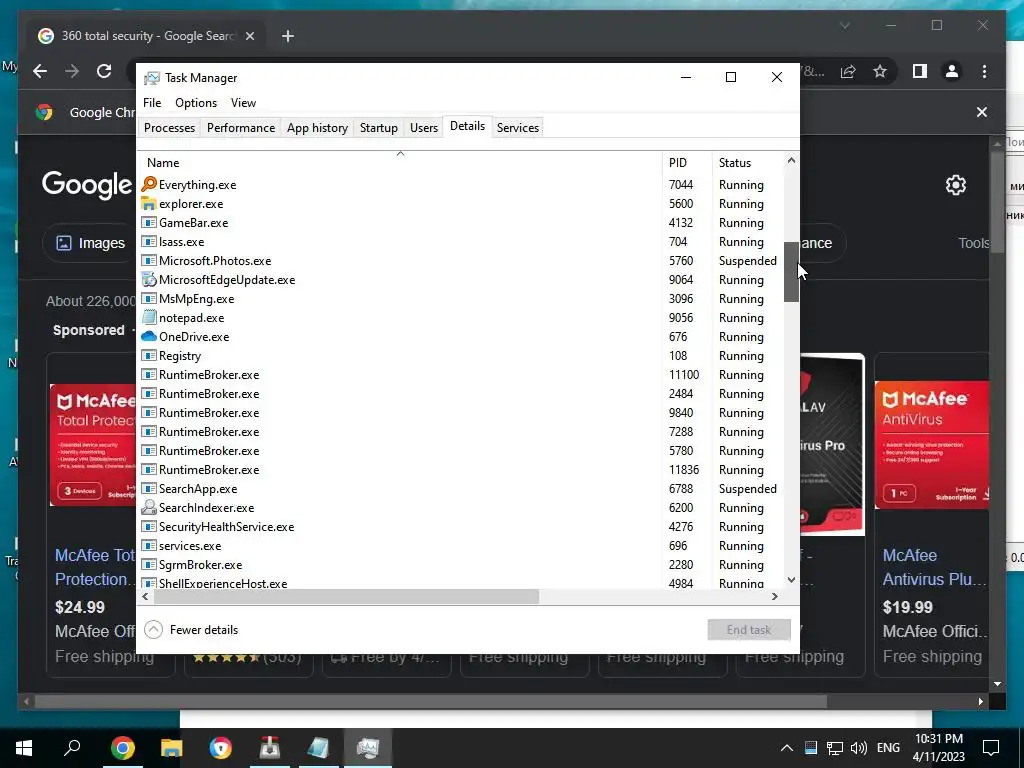Click the network tray icon
This screenshot has width=1024, height=768.
click(x=834, y=748)
